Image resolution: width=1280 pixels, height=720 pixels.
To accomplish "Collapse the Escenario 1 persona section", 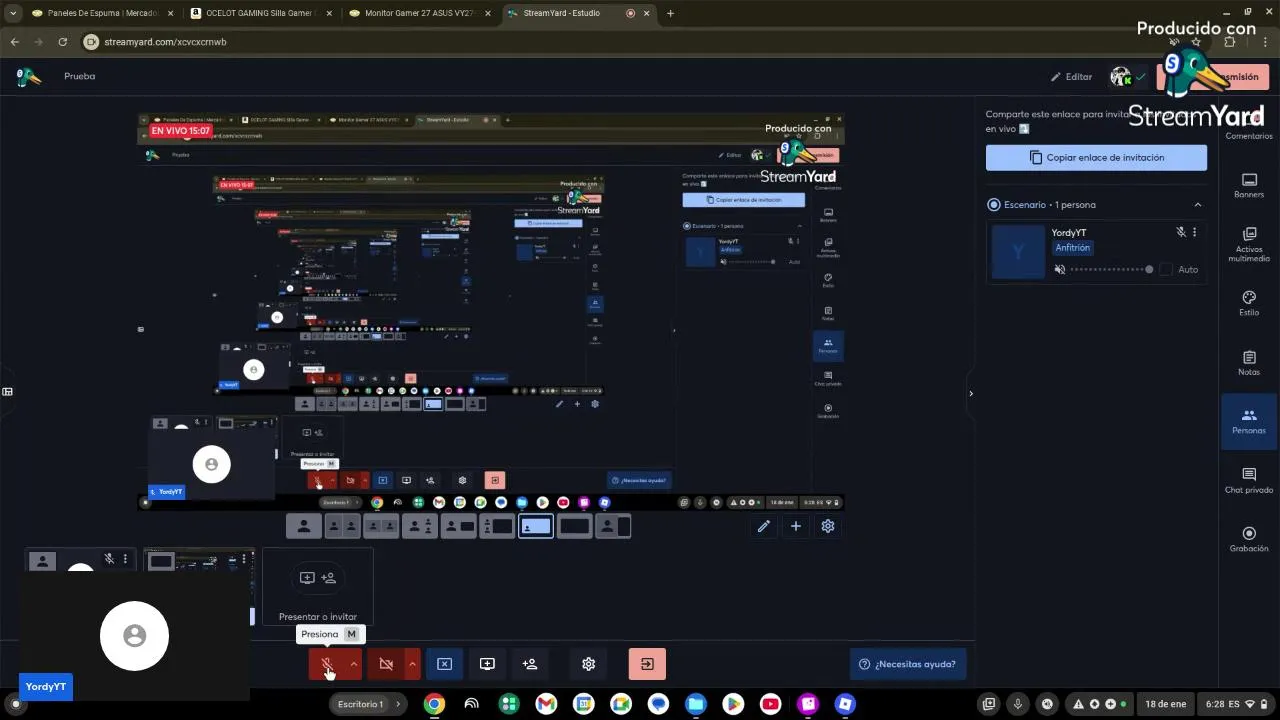I will click(x=1197, y=205).
